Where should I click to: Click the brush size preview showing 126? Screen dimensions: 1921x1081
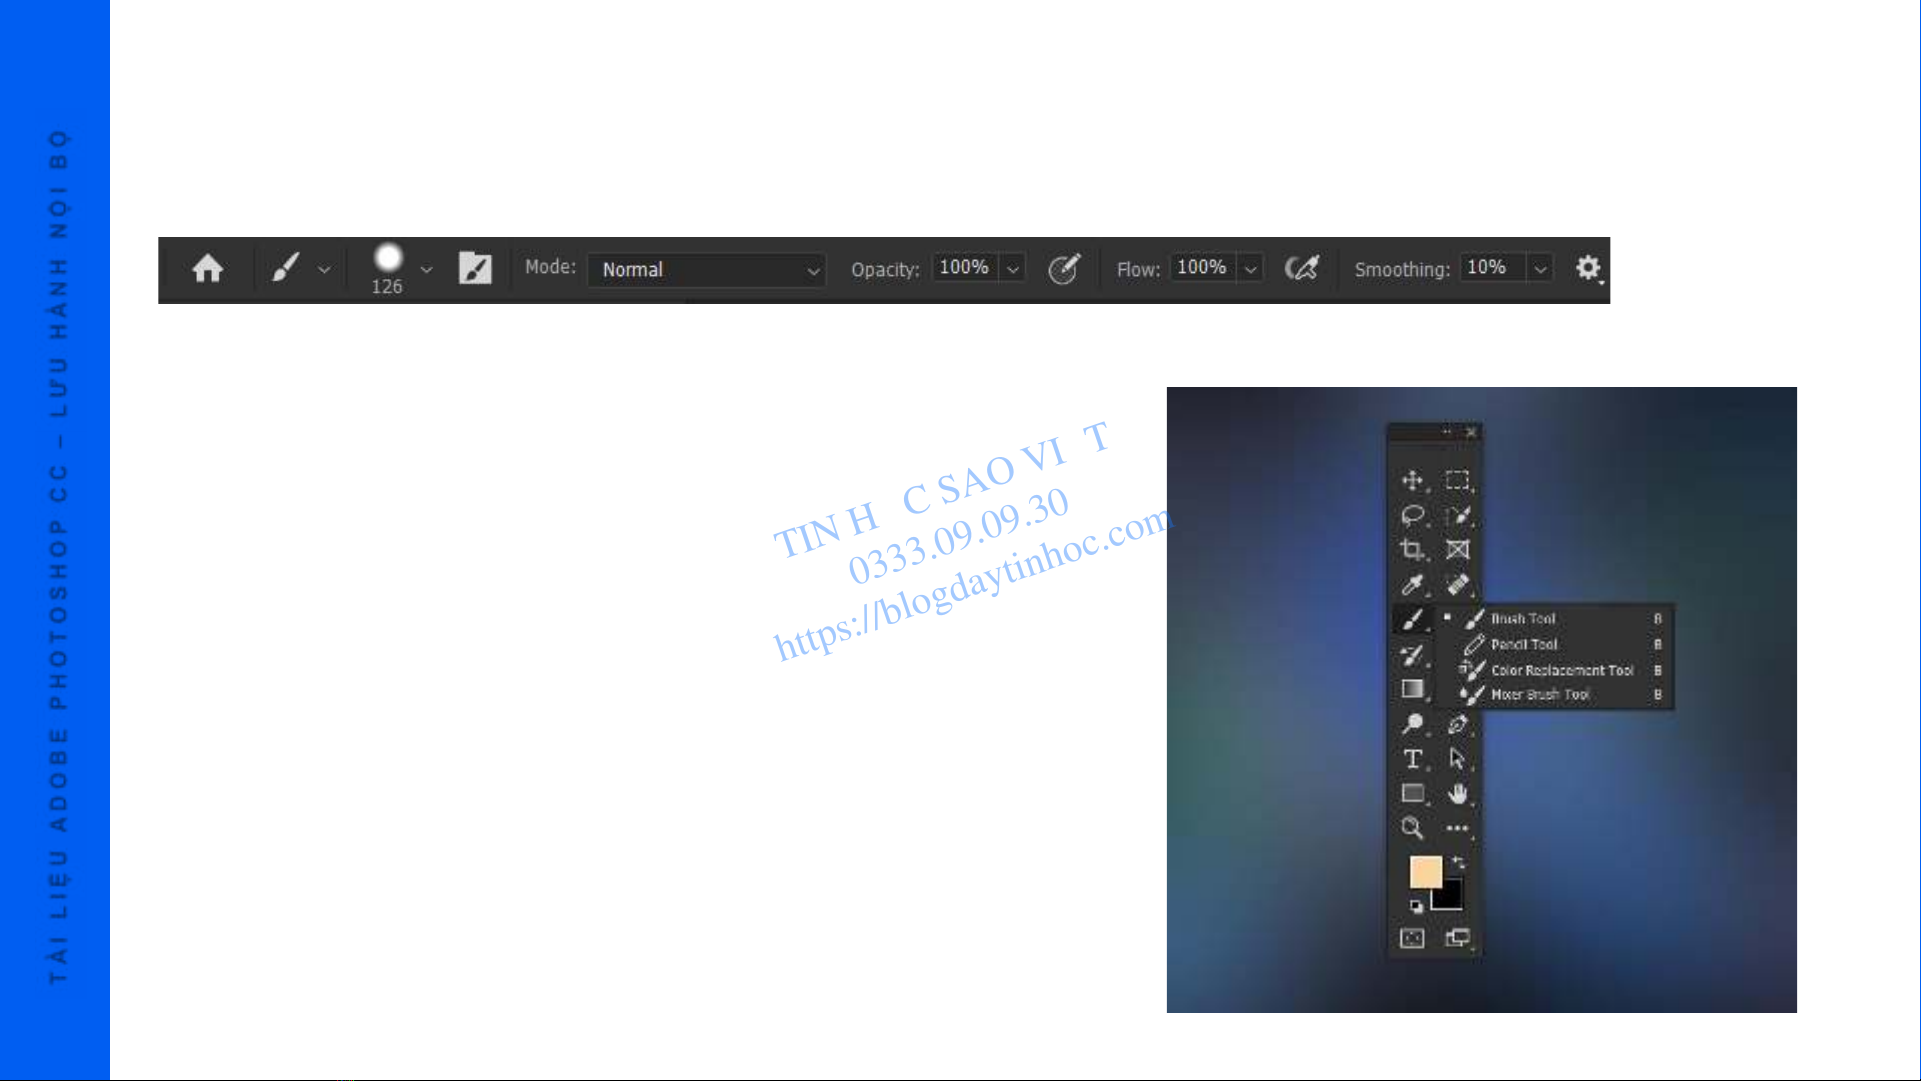coord(387,269)
